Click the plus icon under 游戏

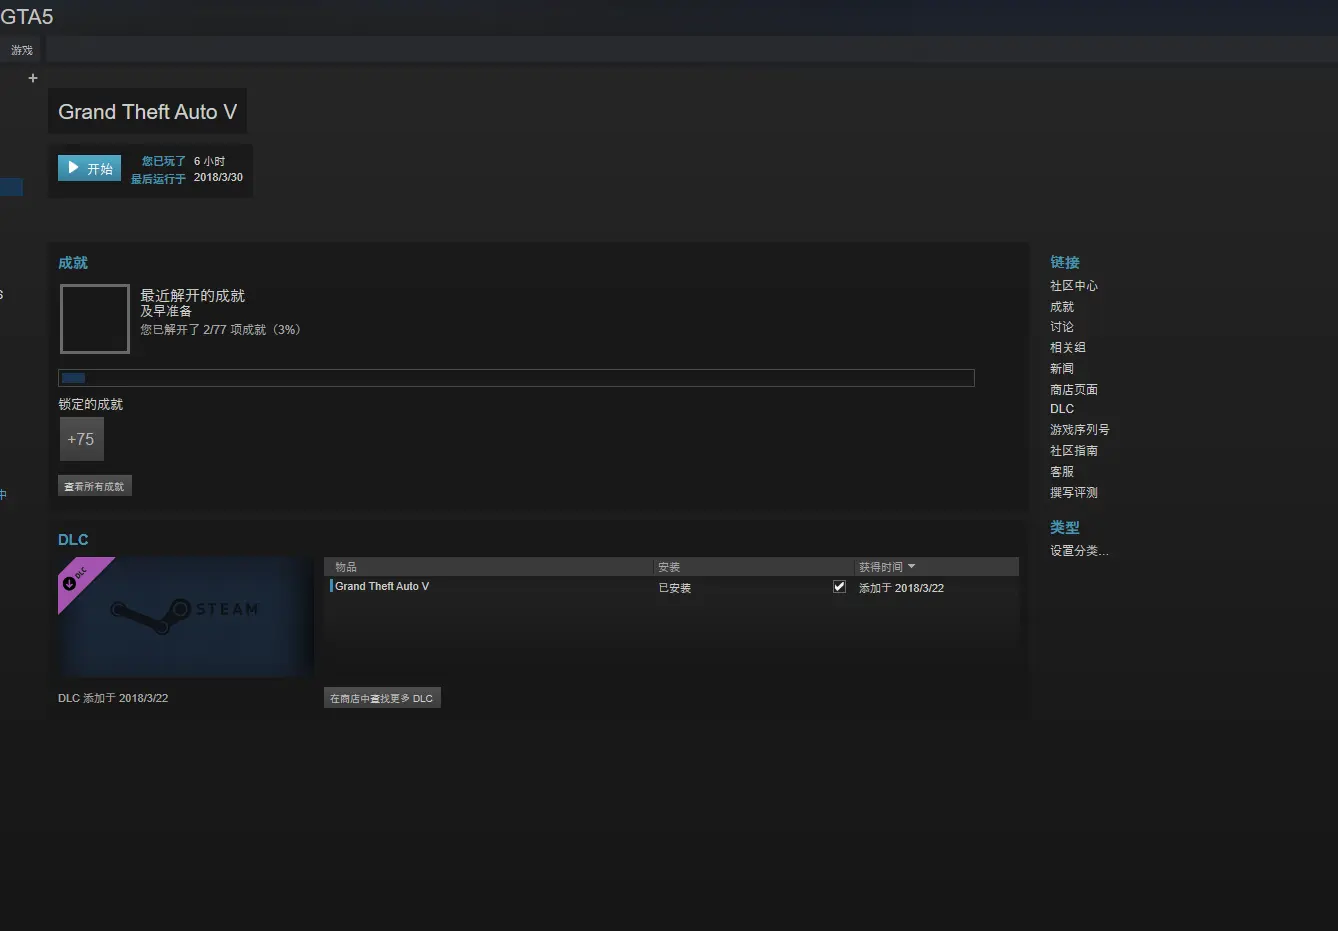[x=33, y=78]
